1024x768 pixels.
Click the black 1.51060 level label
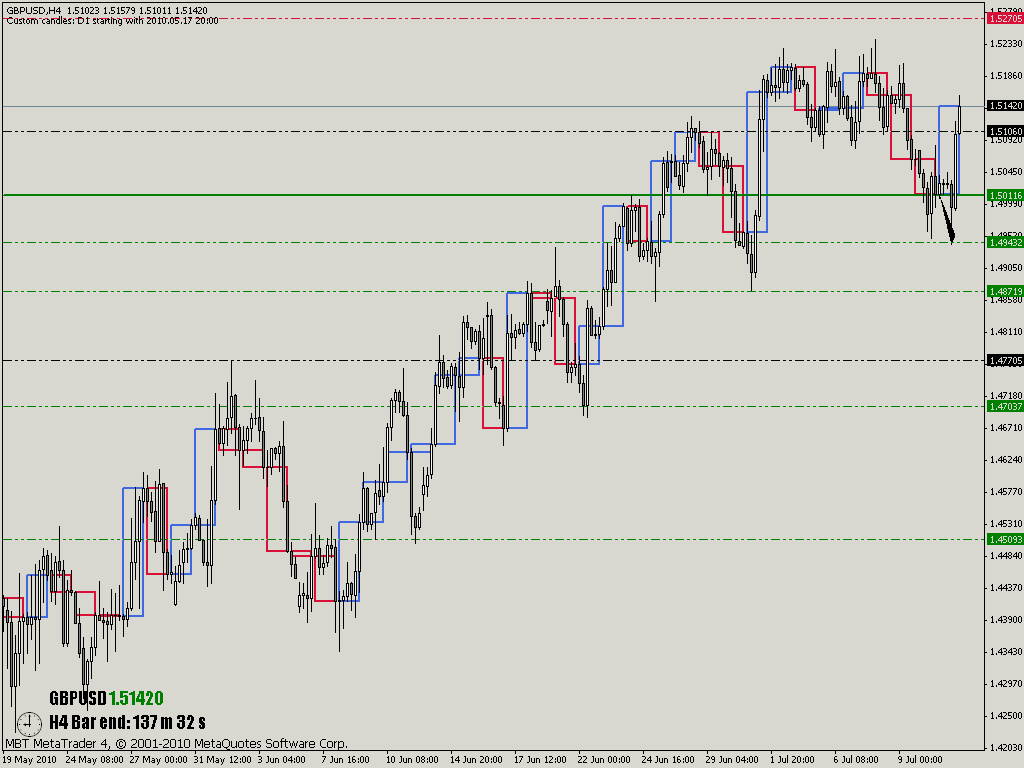pyautogui.click(x=1006, y=131)
